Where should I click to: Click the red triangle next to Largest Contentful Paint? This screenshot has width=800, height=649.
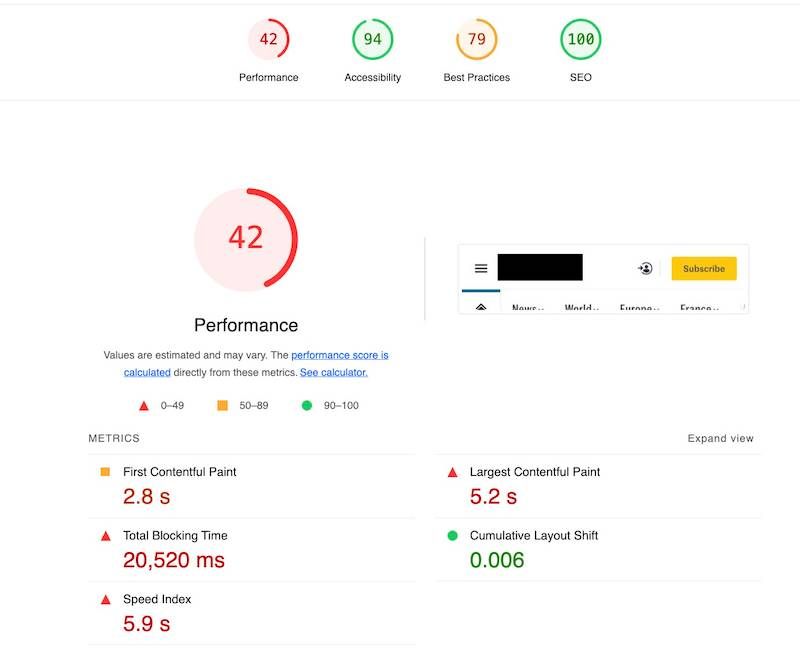coord(455,472)
